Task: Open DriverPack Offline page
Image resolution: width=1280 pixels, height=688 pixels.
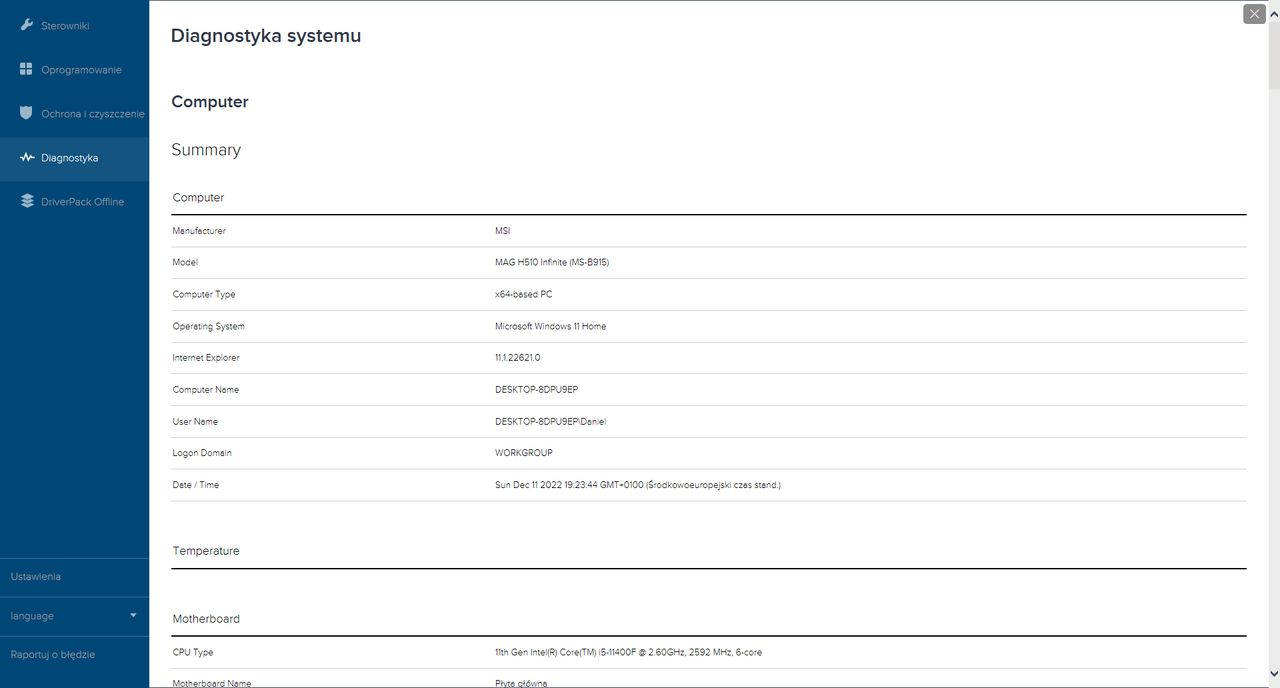Action: (x=82, y=202)
